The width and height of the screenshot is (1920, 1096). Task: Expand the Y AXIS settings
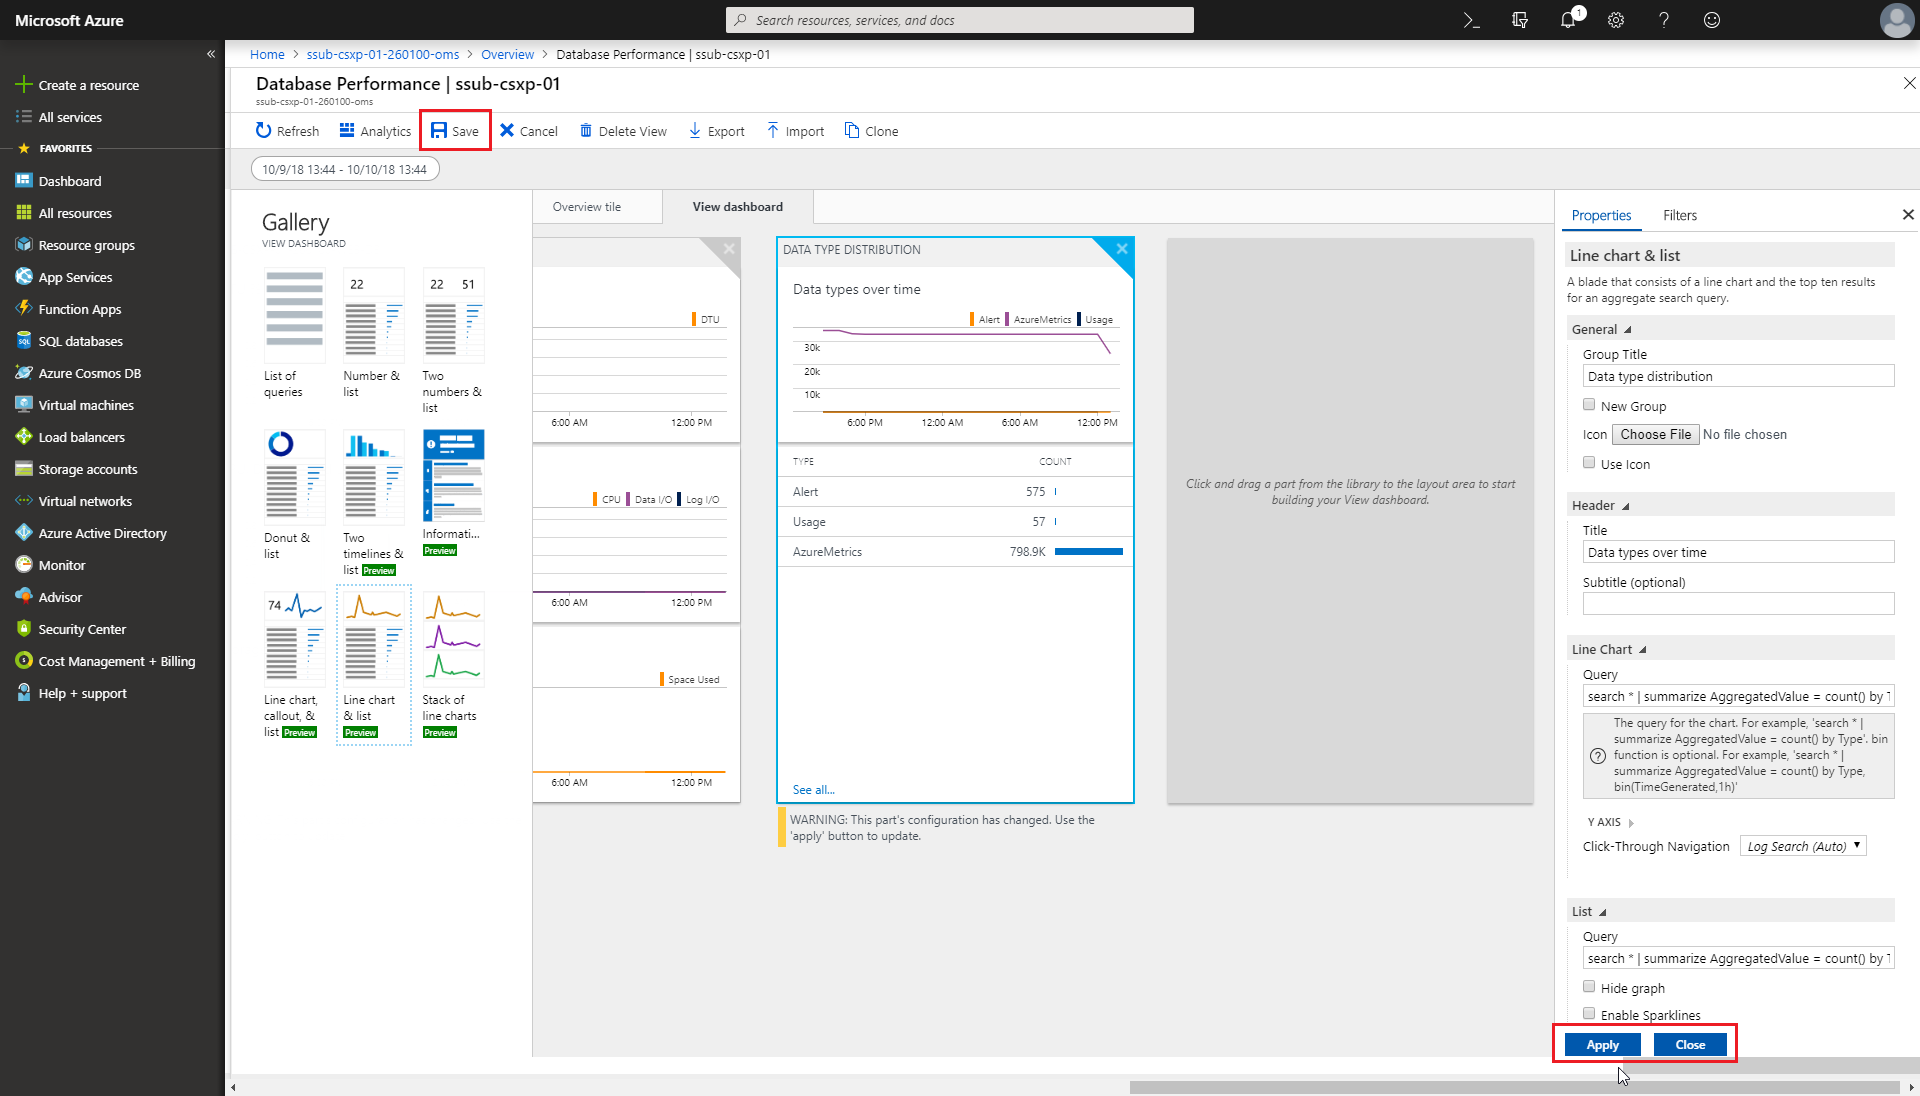[1629, 821]
